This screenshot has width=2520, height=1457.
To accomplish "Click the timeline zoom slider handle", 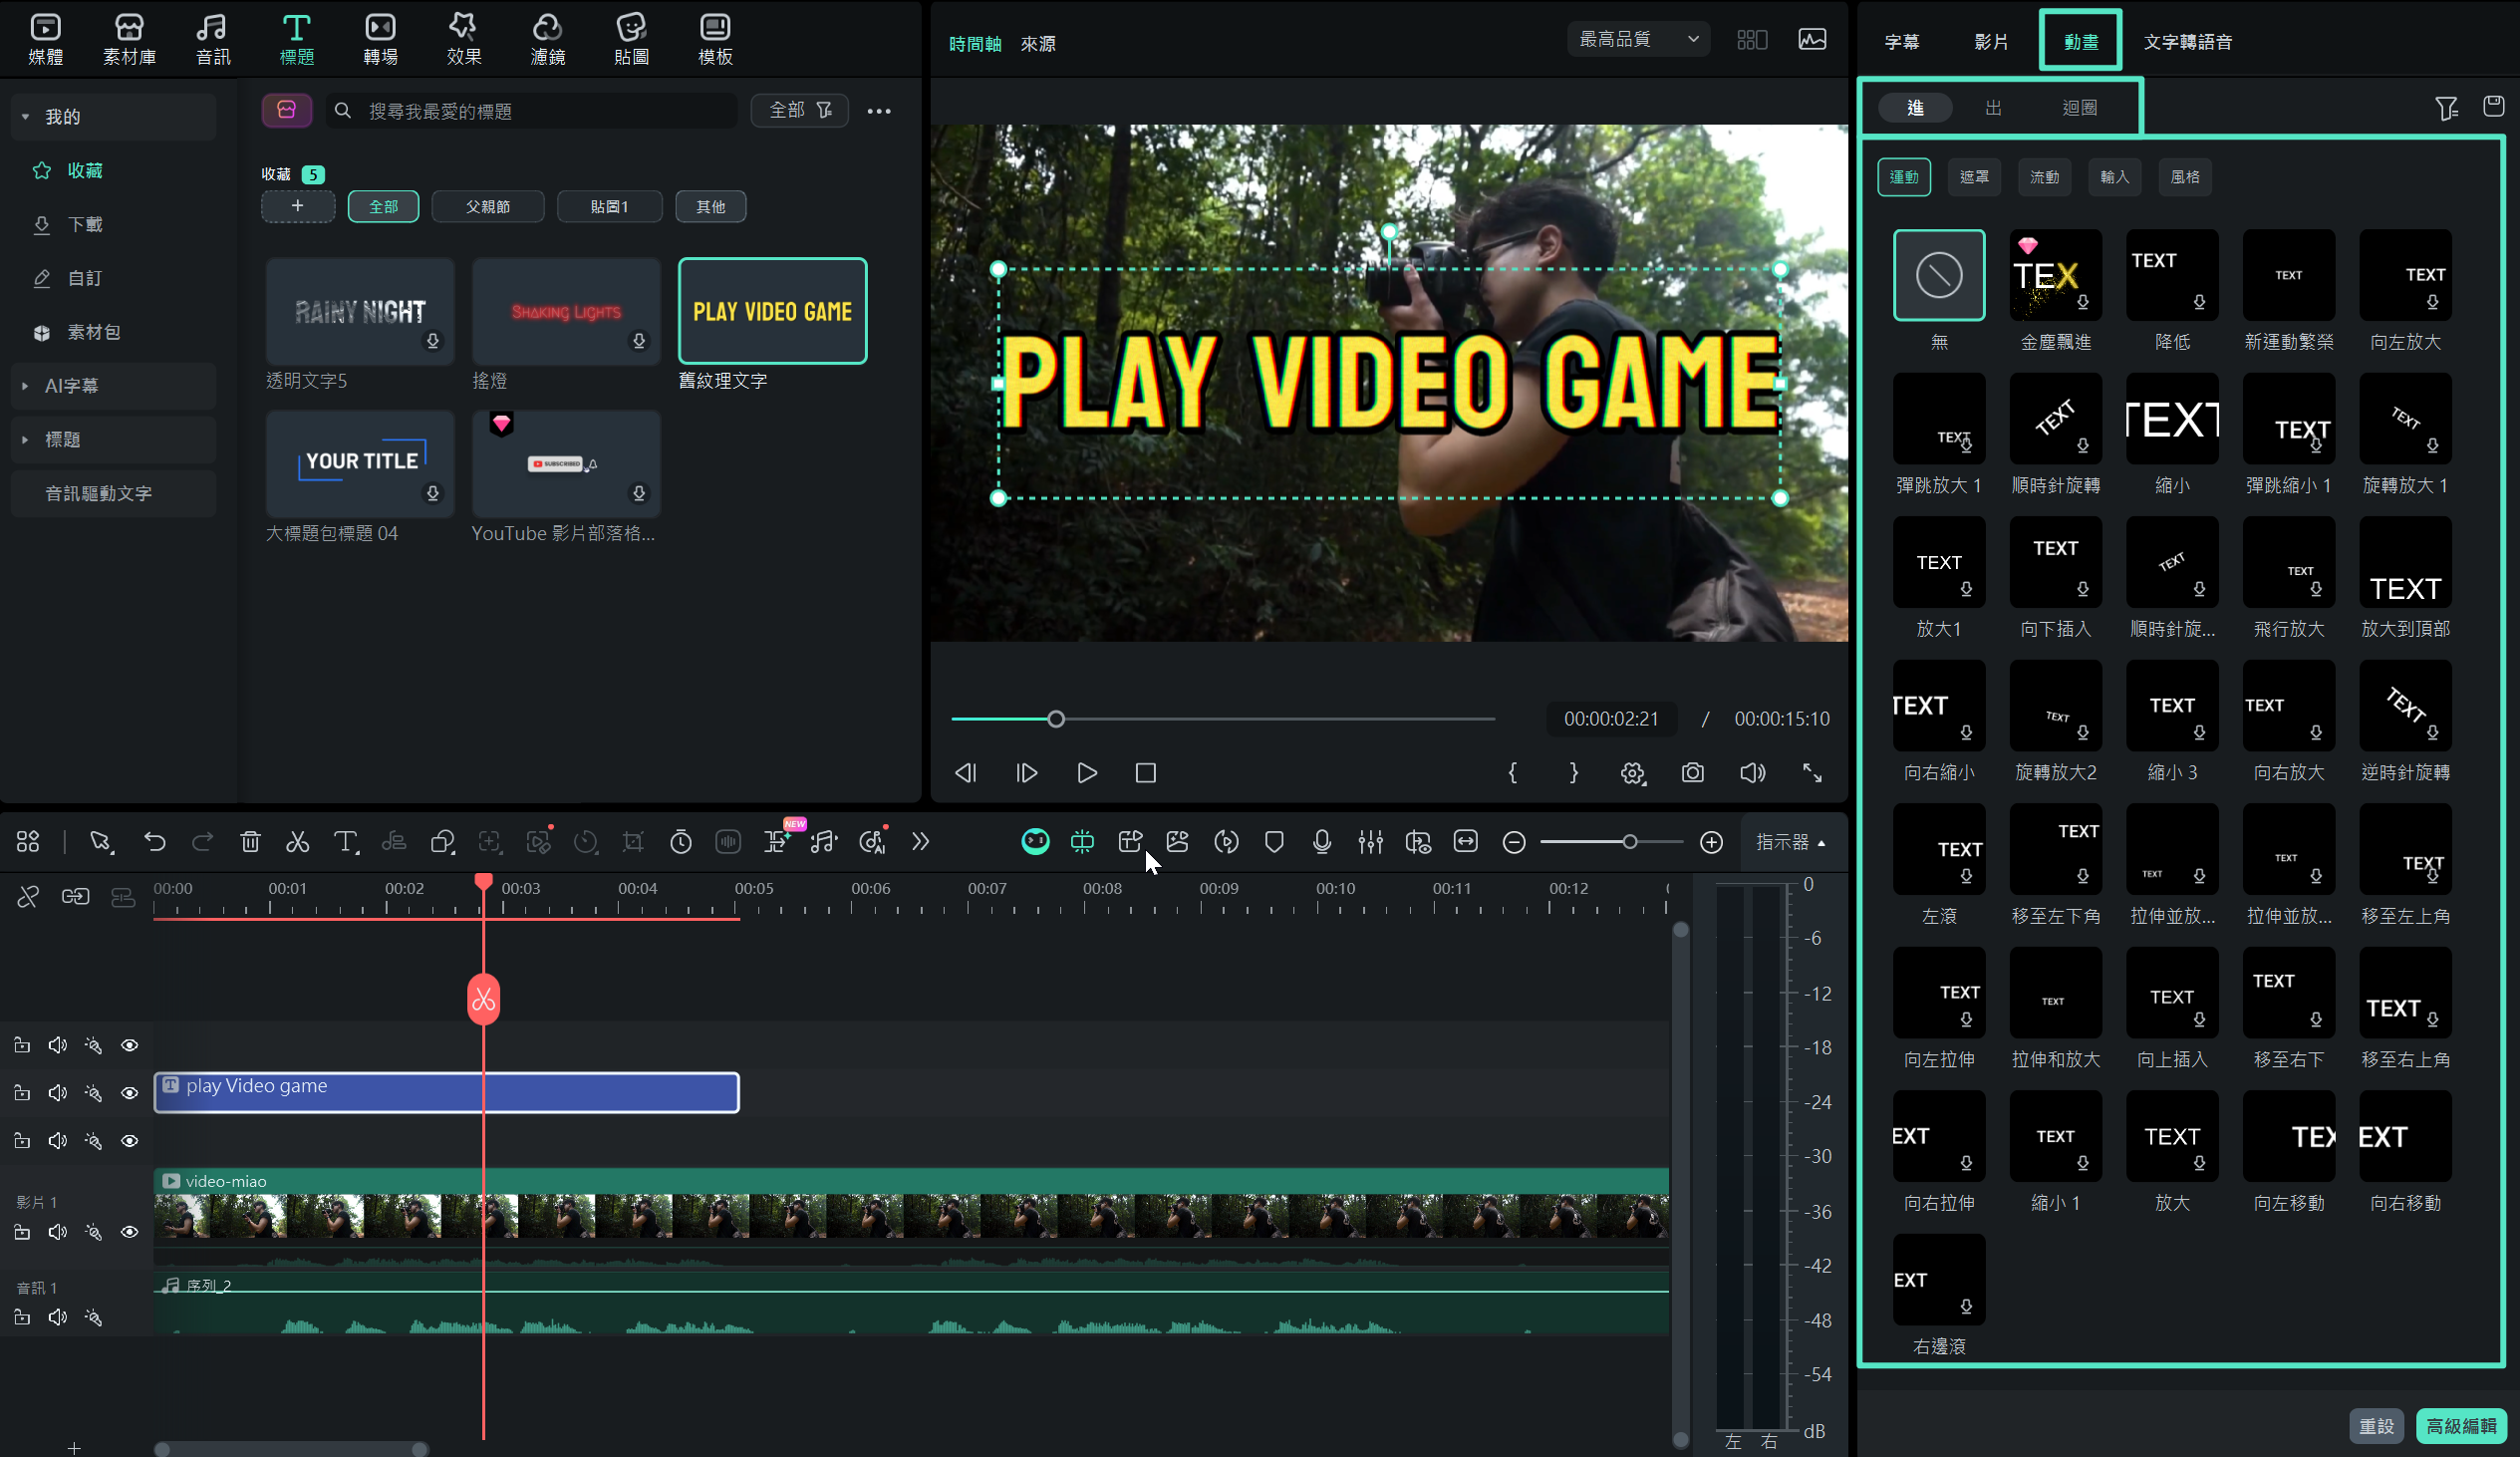I will pyautogui.click(x=1630, y=842).
